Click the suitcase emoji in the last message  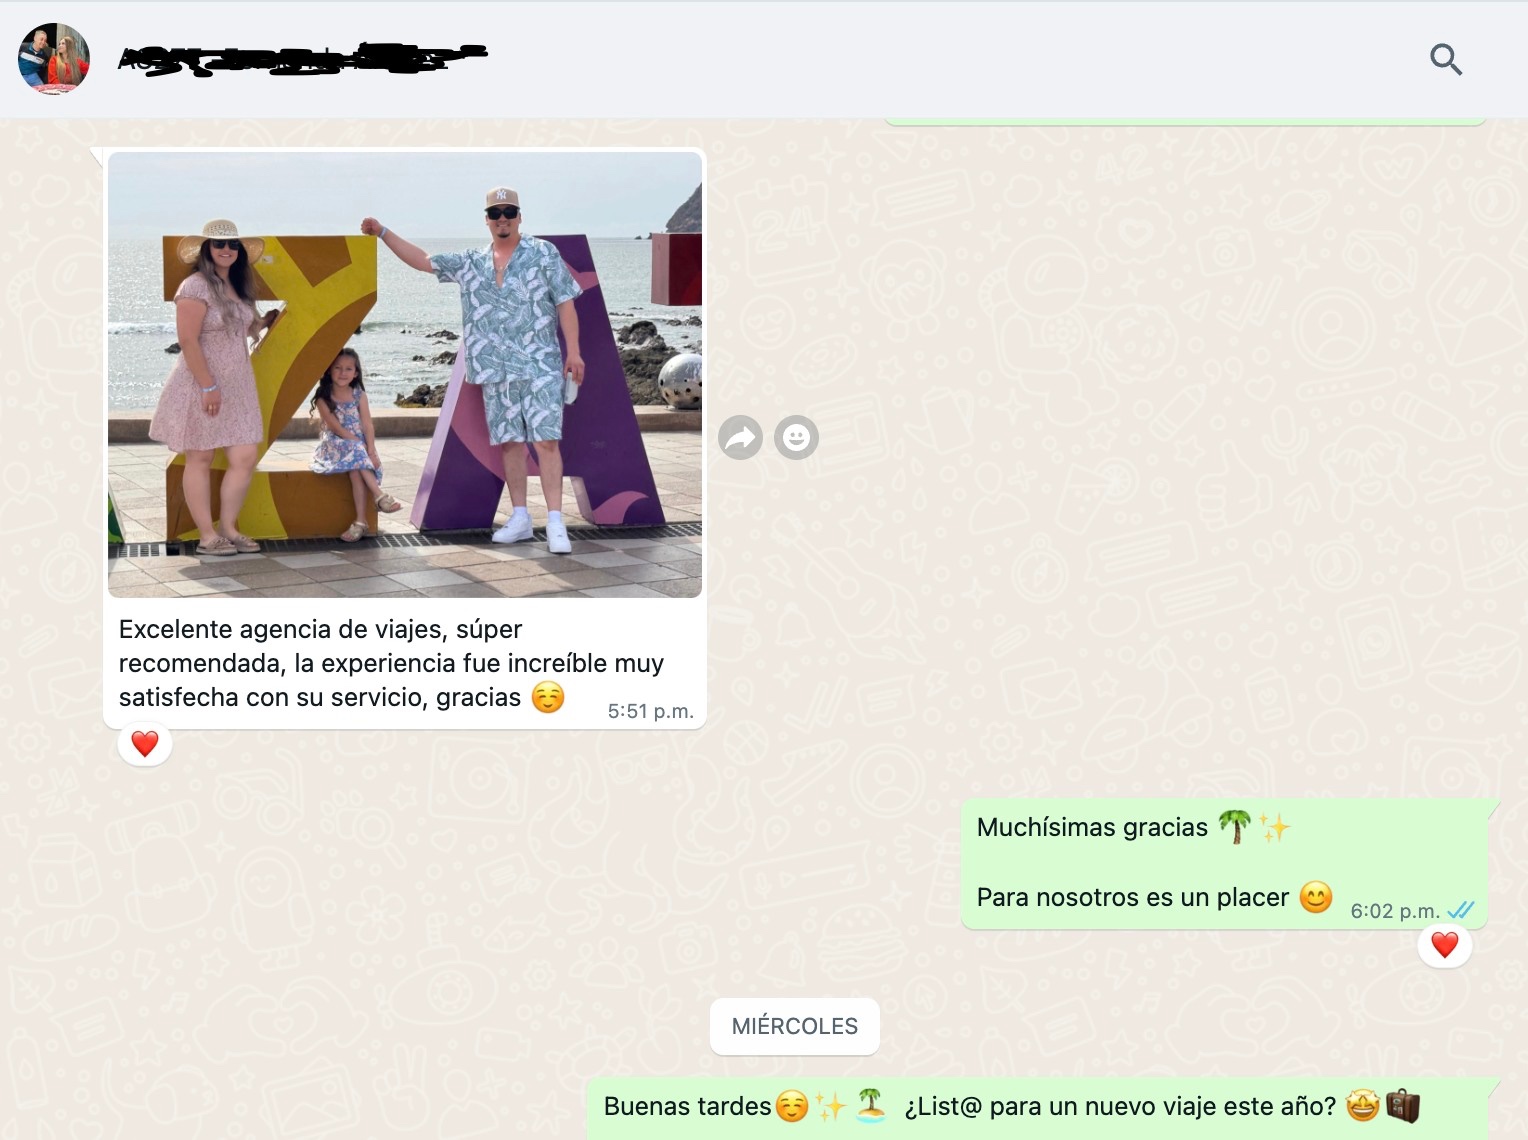click(x=1402, y=1106)
